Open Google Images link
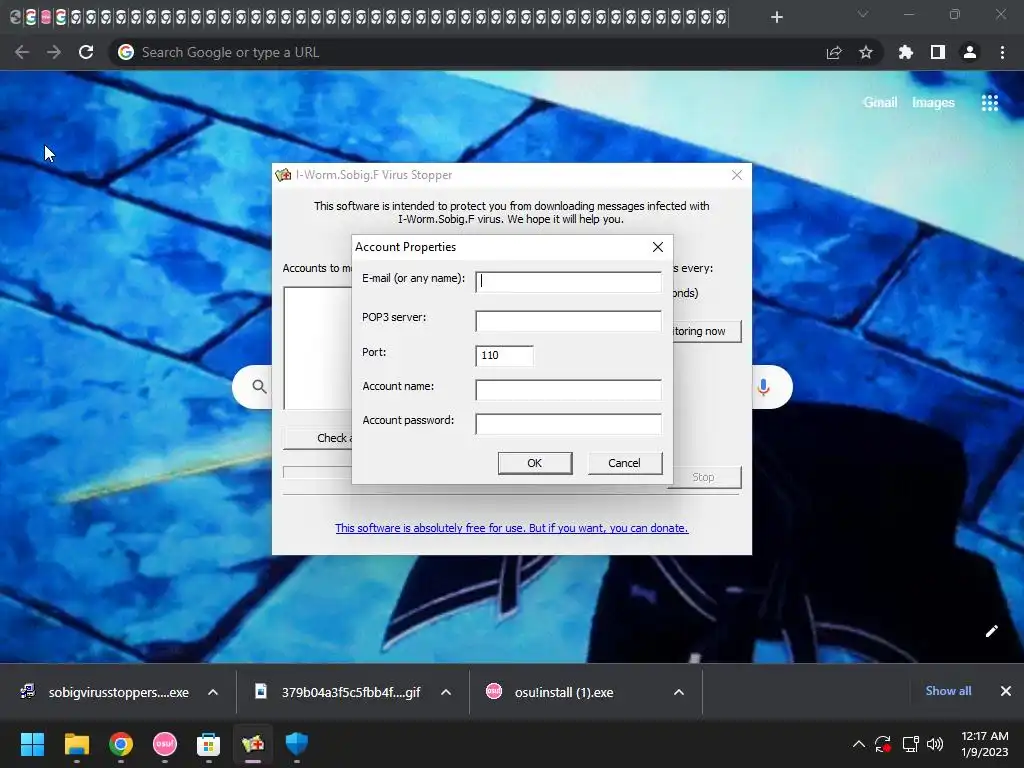The image size is (1024, 768). coord(933,103)
